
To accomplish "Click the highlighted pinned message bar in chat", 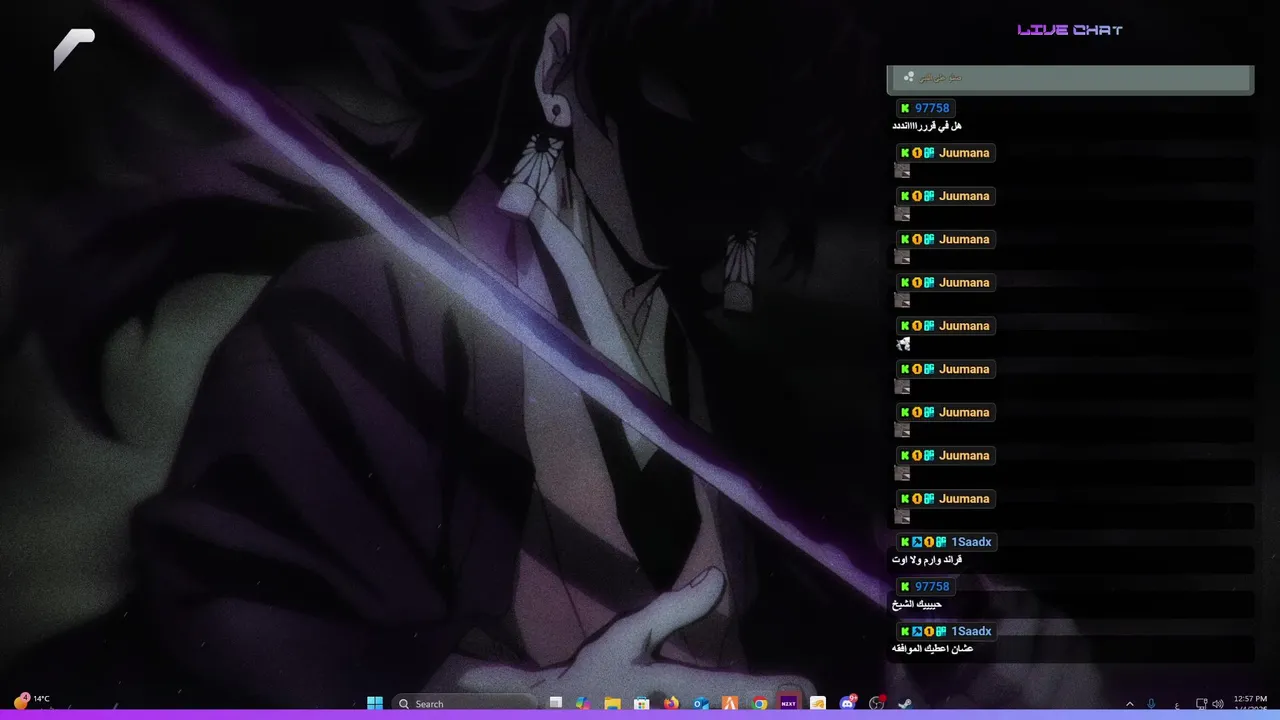I will pyautogui.click(x=1070, y=78).
